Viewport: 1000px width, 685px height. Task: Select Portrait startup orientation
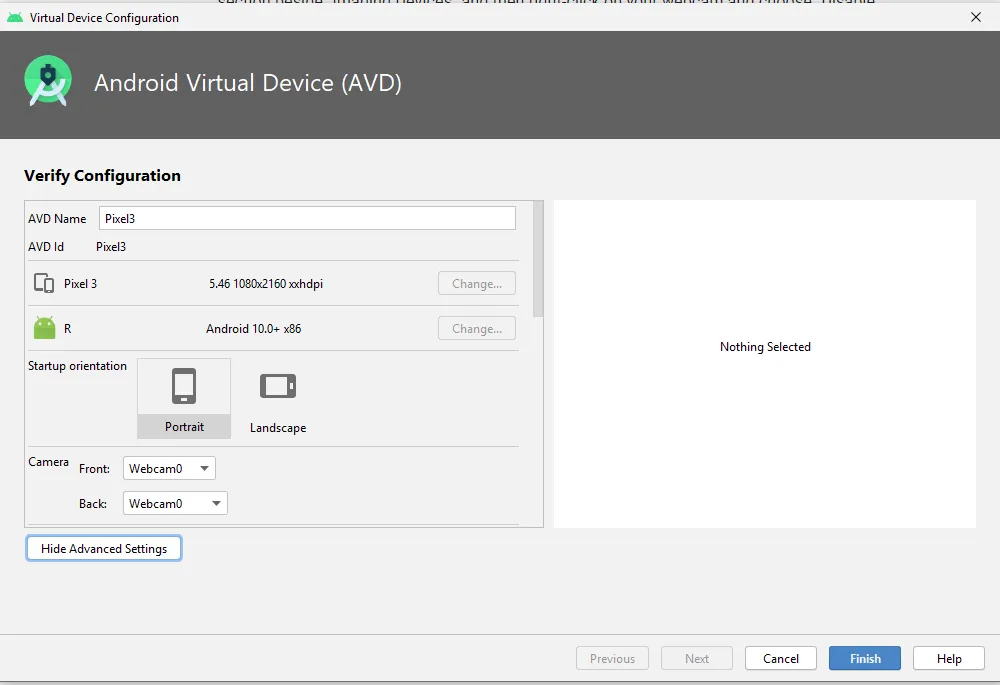click(x=184, y=398)
